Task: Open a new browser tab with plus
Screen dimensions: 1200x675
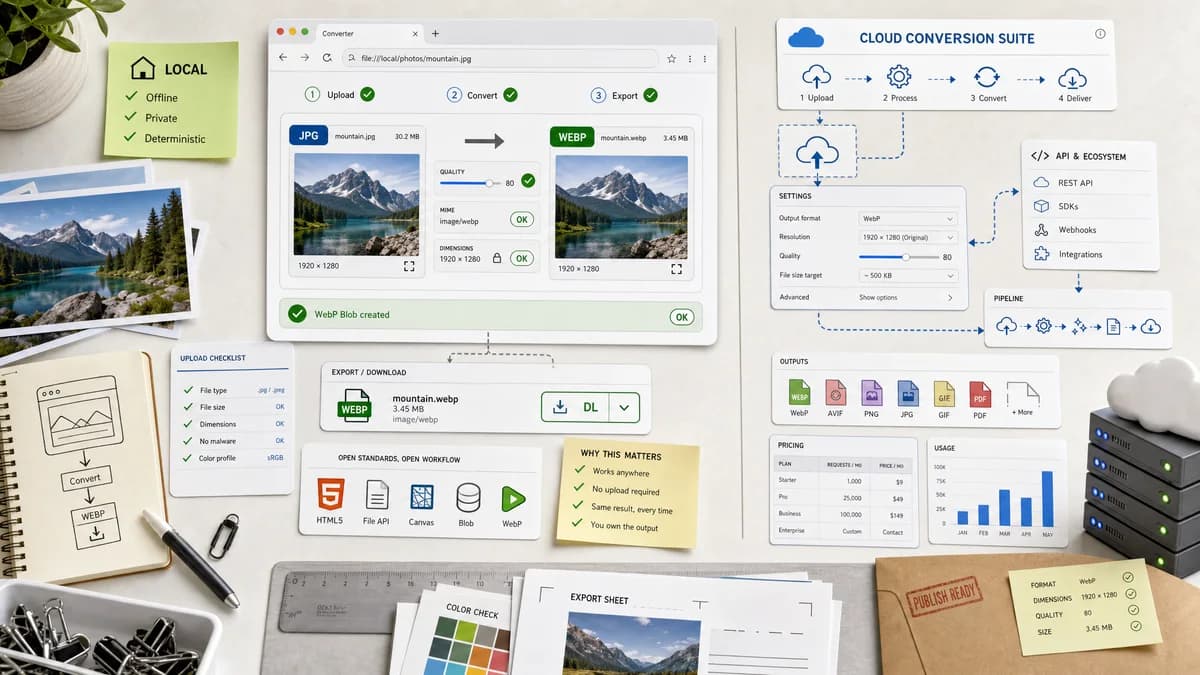Action: pyautogui.click(x=435, y=33)
